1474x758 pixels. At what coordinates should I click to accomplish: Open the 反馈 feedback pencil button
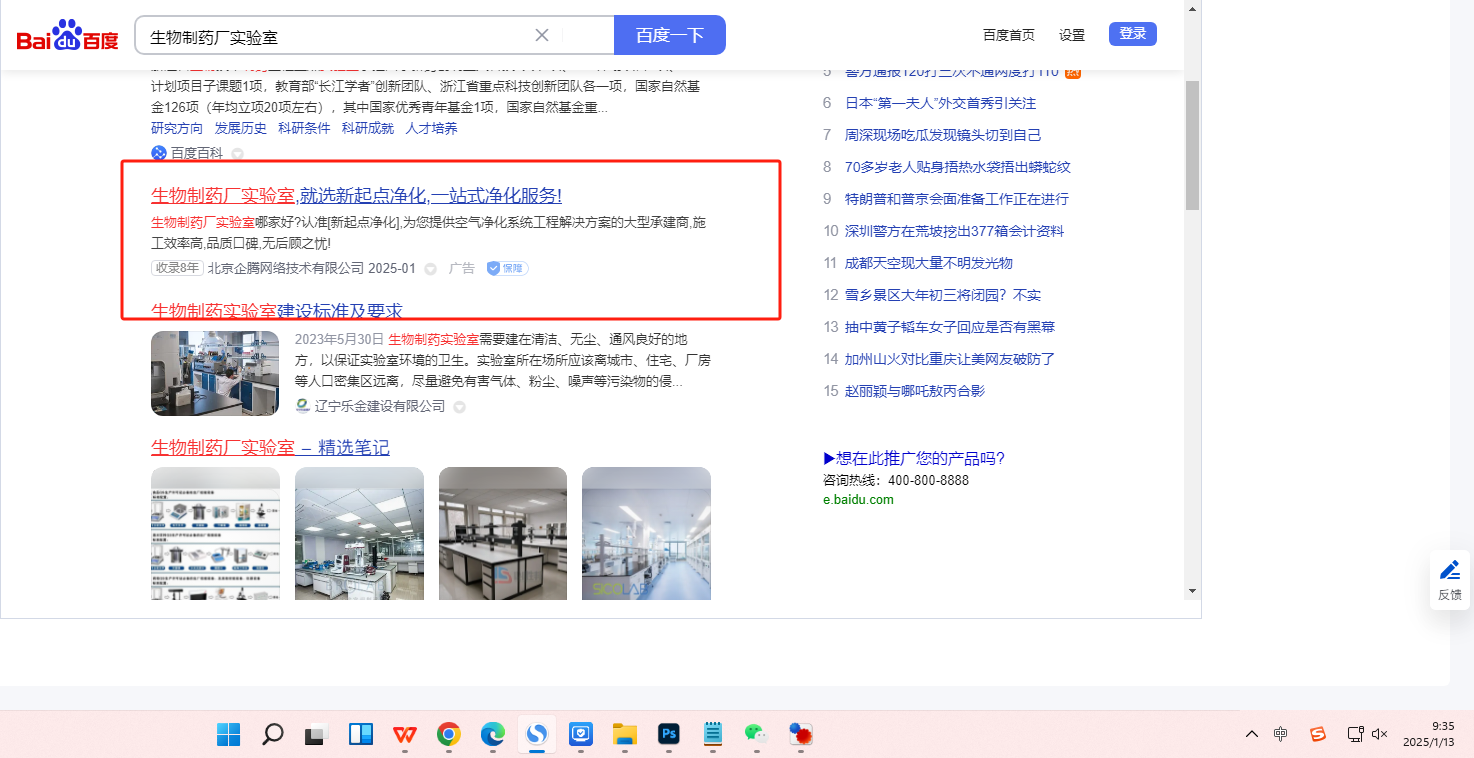pos(1450,580)
